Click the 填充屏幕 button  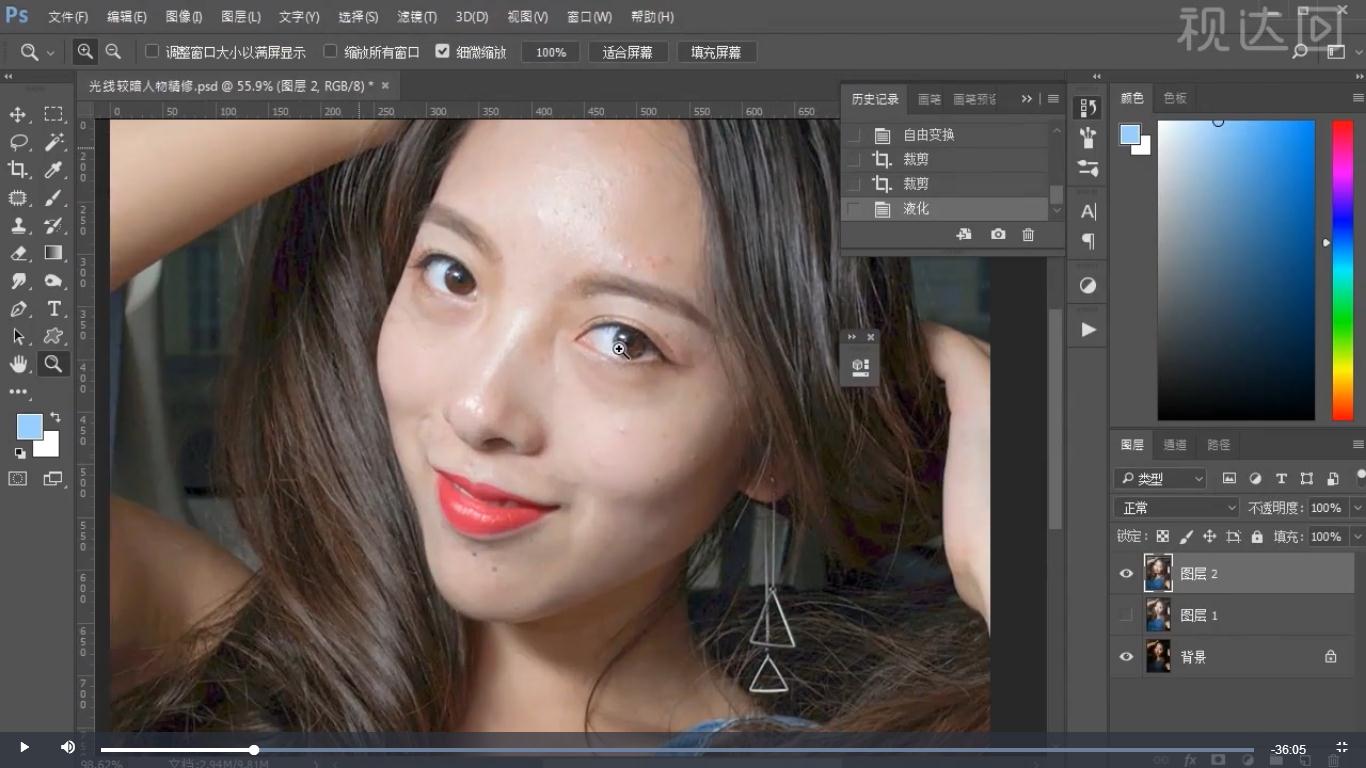[716, 52]
